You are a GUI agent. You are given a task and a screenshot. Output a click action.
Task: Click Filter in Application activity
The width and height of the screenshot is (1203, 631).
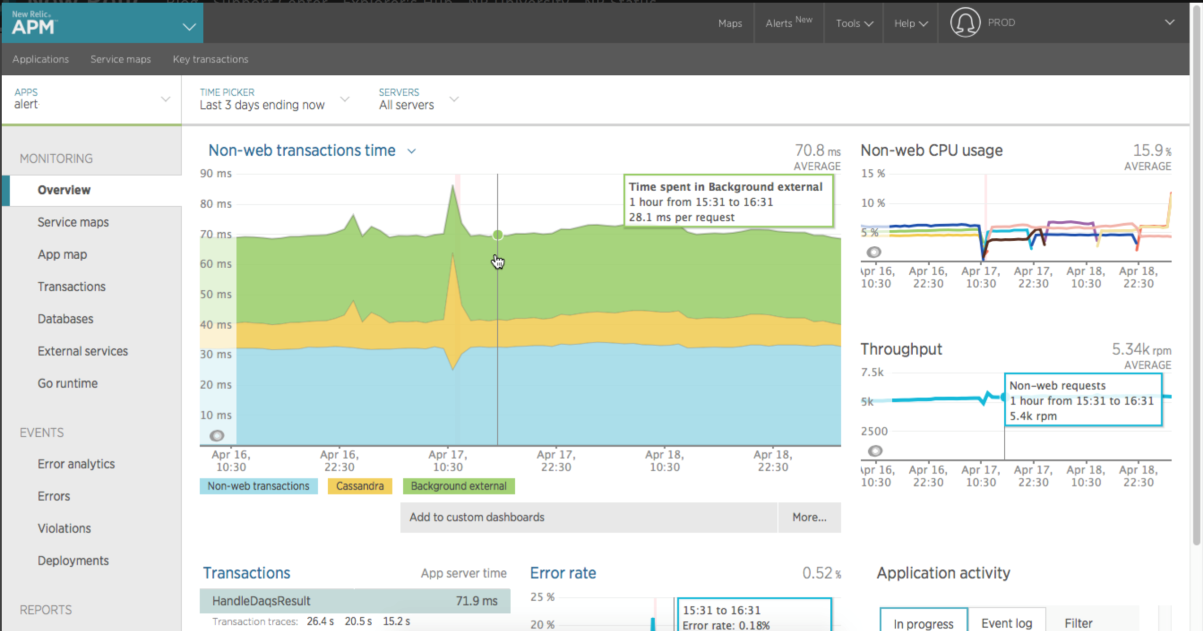(1078, 623)
